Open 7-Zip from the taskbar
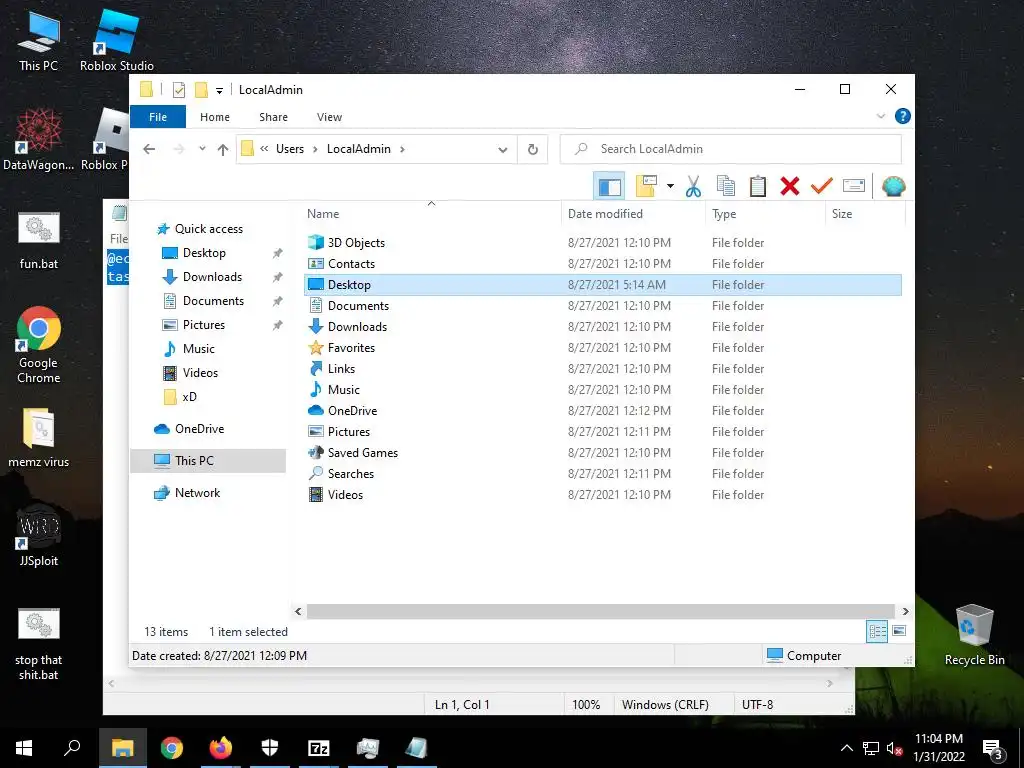 click(x=318, y=748)
